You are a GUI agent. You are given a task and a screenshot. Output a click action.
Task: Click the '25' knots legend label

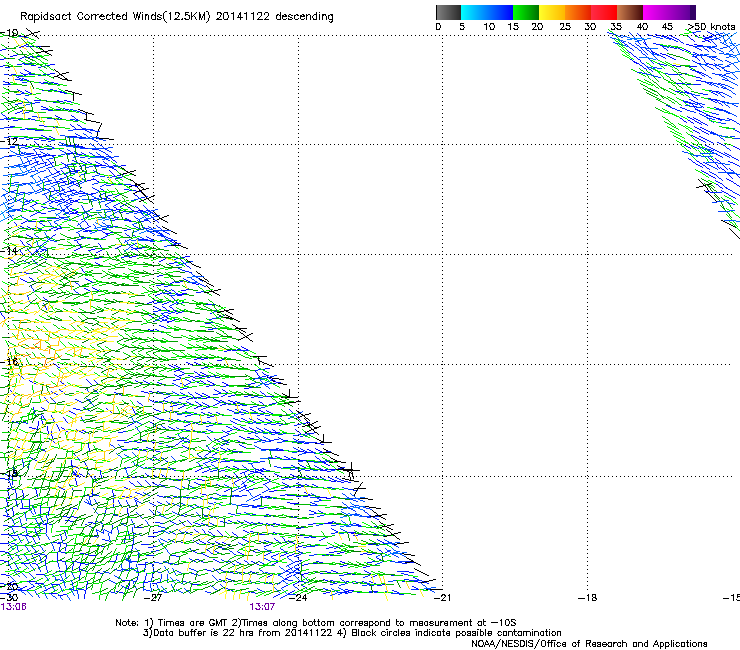[565, 27]
